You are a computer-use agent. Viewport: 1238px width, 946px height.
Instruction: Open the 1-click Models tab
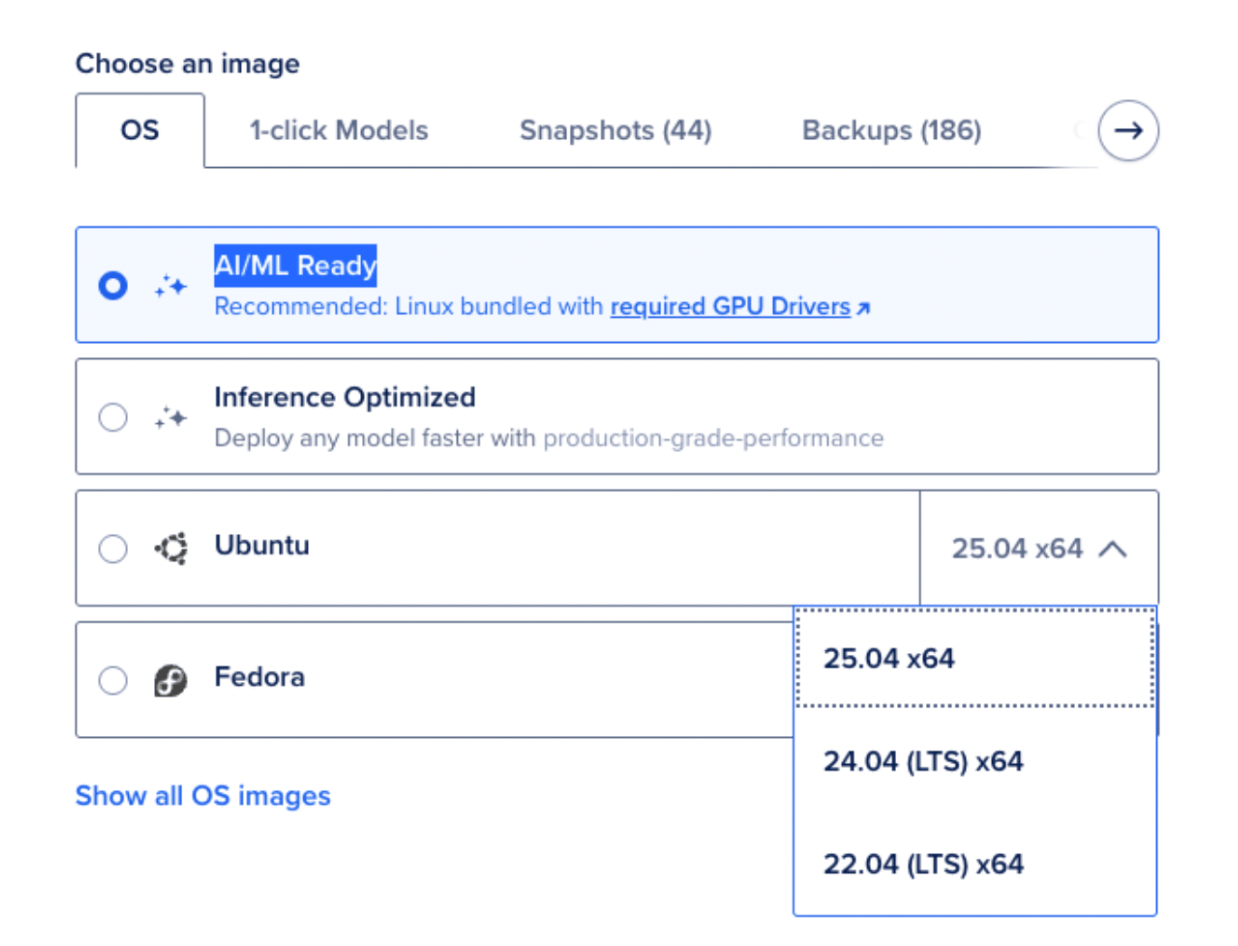(x=339, y=130)
